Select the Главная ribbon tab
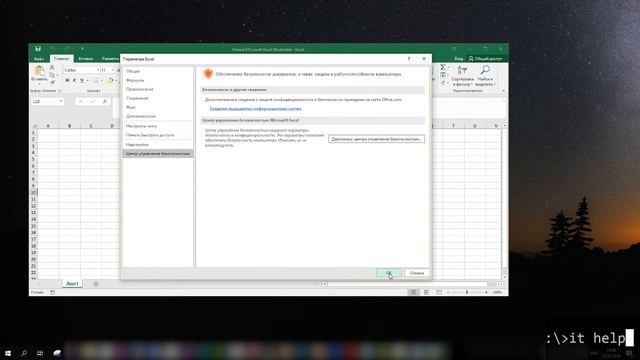Viewport: 640px width, 360px height. (62, 59)
